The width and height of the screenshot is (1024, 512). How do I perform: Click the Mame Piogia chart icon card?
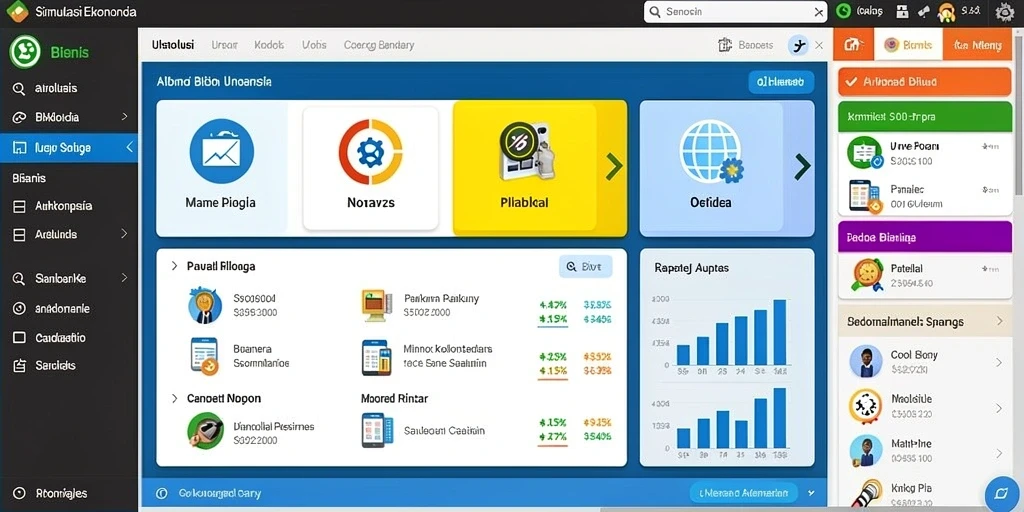click(221, 151)
